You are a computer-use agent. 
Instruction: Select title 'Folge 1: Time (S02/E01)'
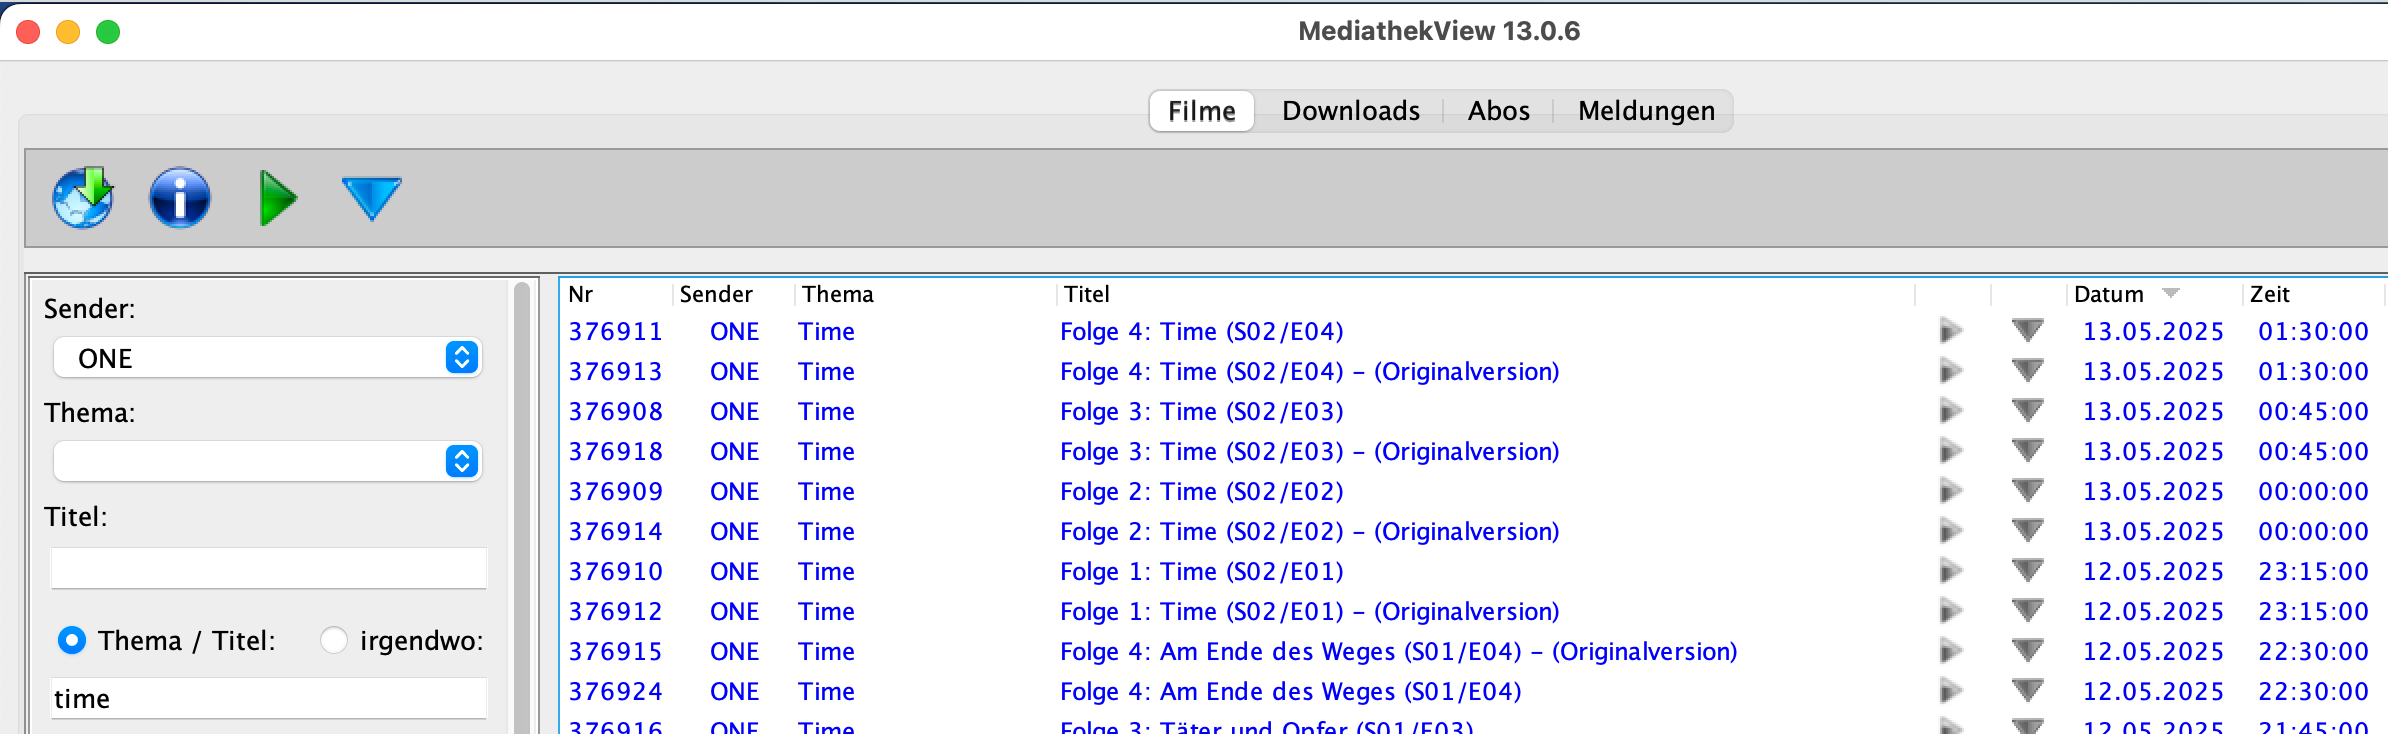pyautogui.click(x=1202, y=571)
